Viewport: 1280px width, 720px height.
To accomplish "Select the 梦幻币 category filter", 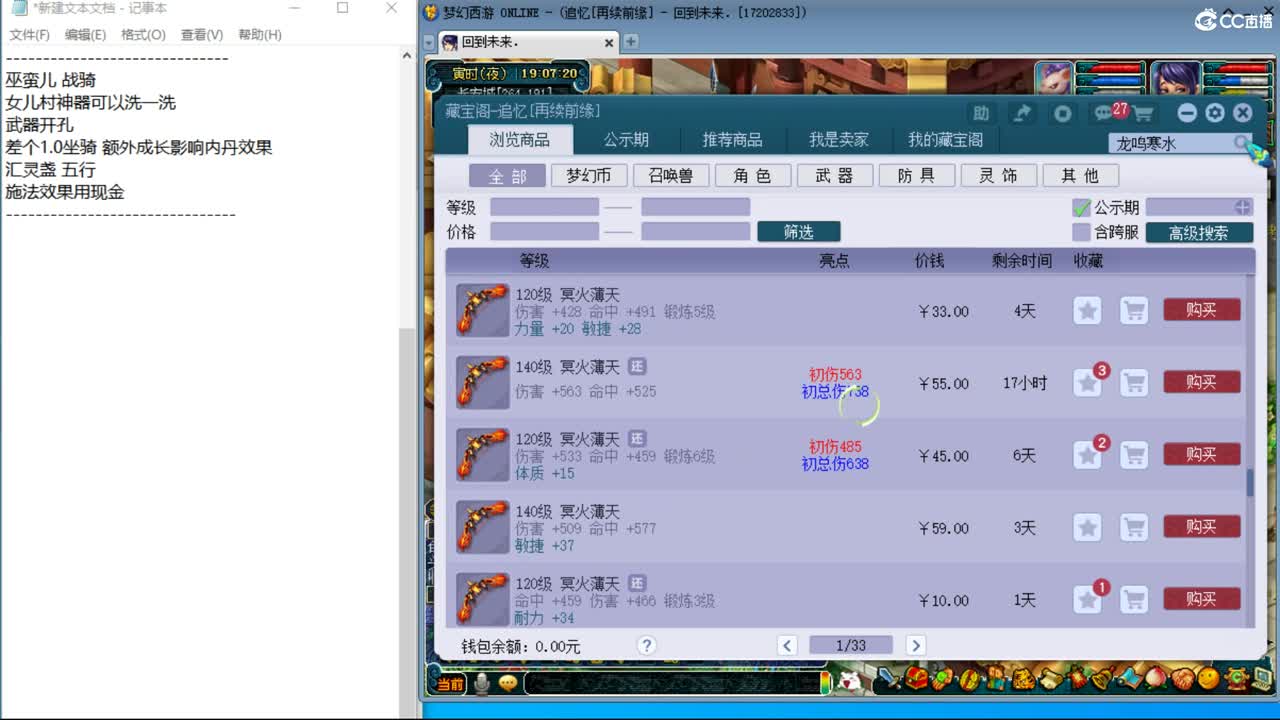I will 589,176.
